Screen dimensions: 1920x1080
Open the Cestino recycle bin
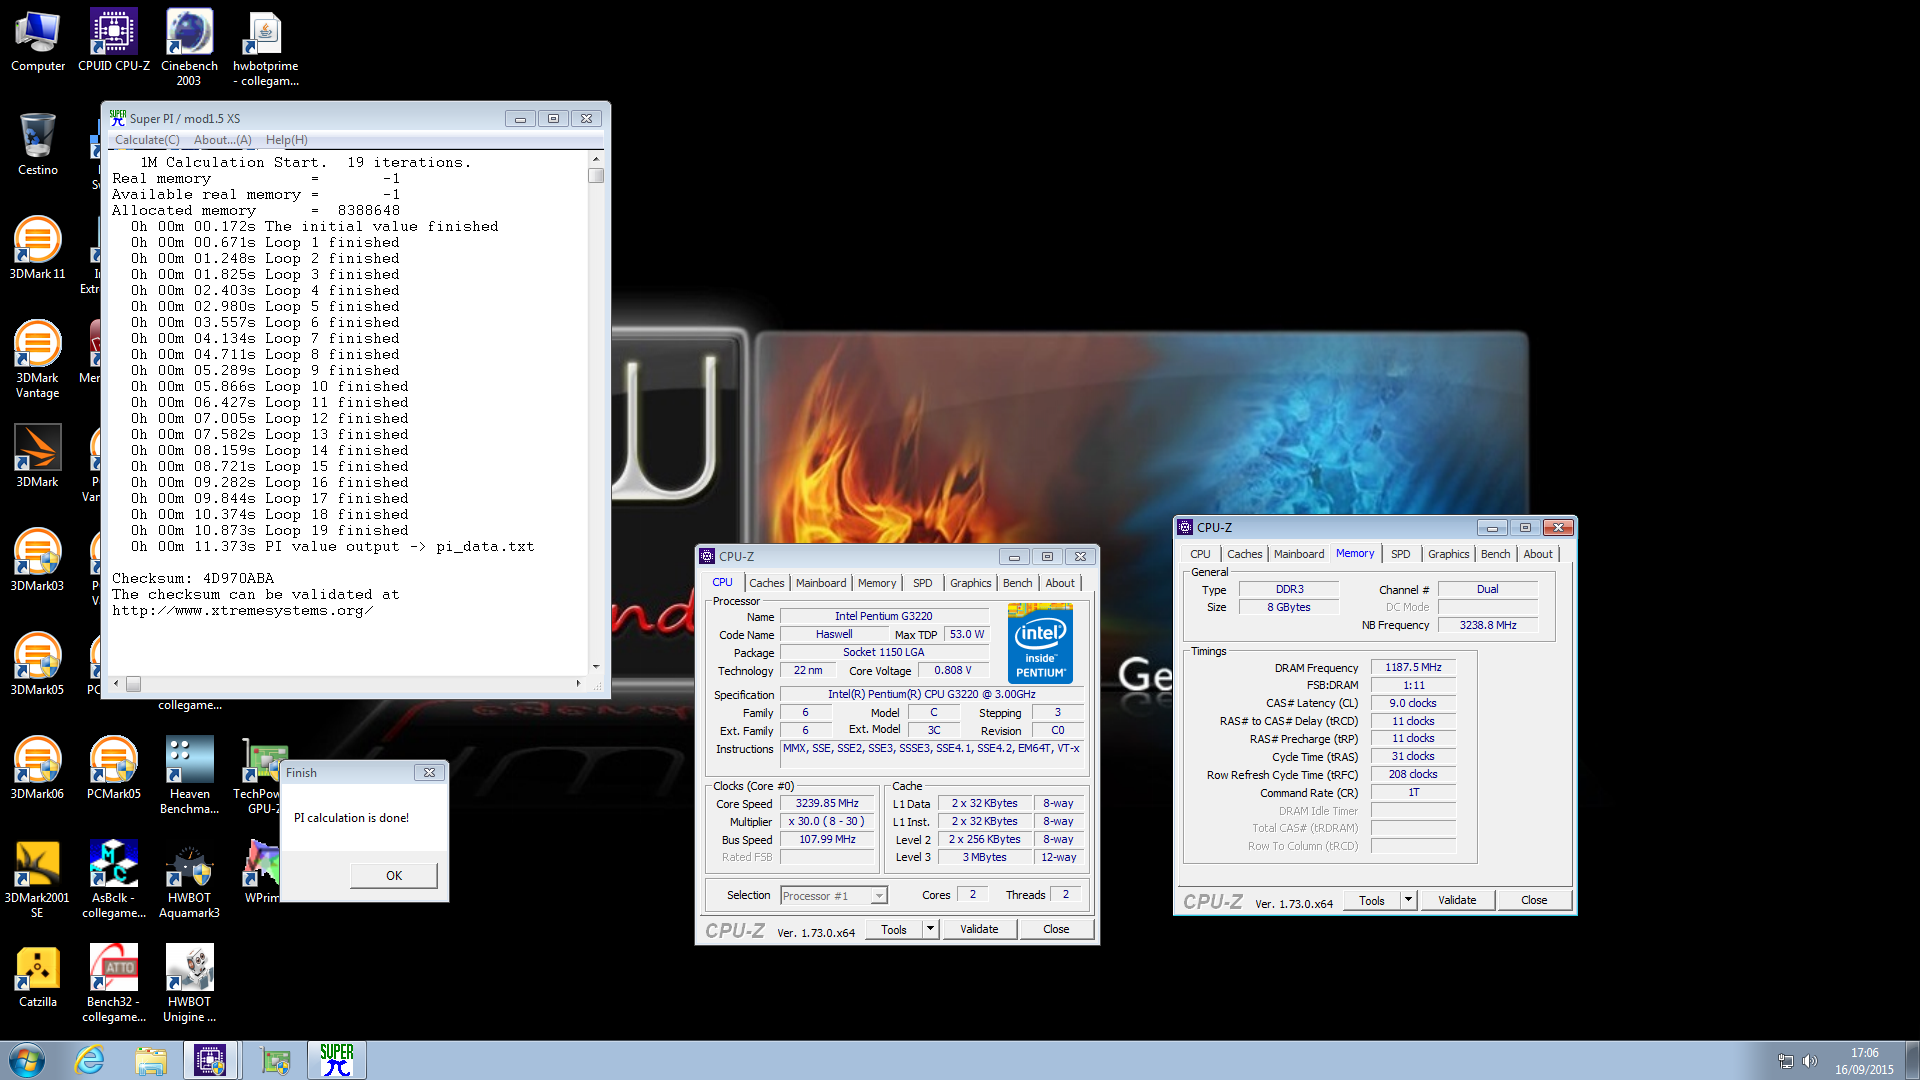pos(38,145)
